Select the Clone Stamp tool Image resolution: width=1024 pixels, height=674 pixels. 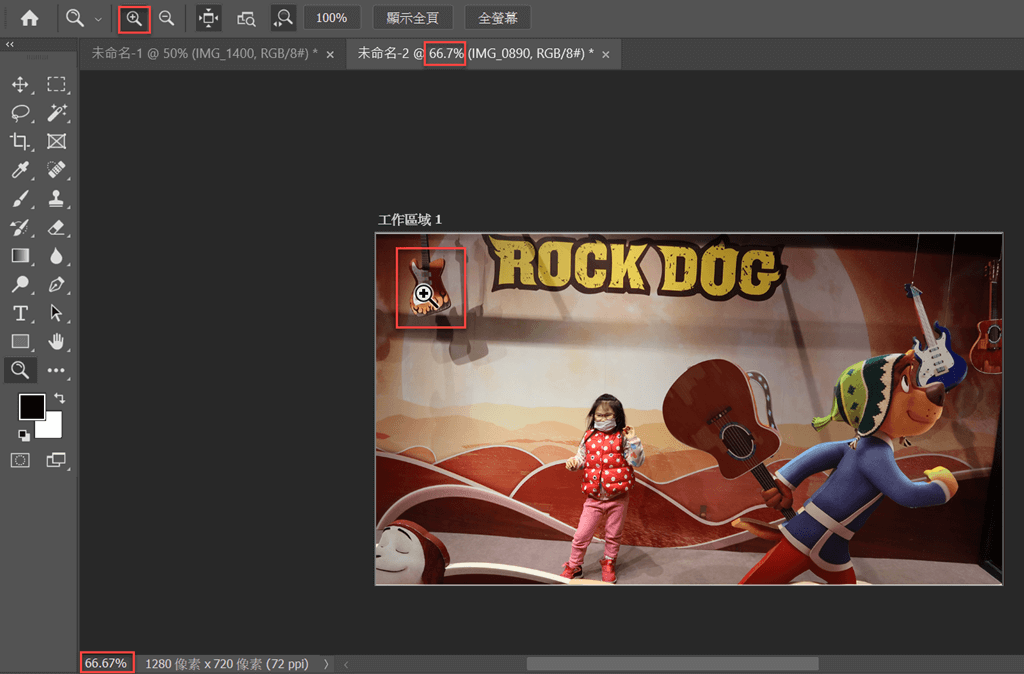(56, 199)
